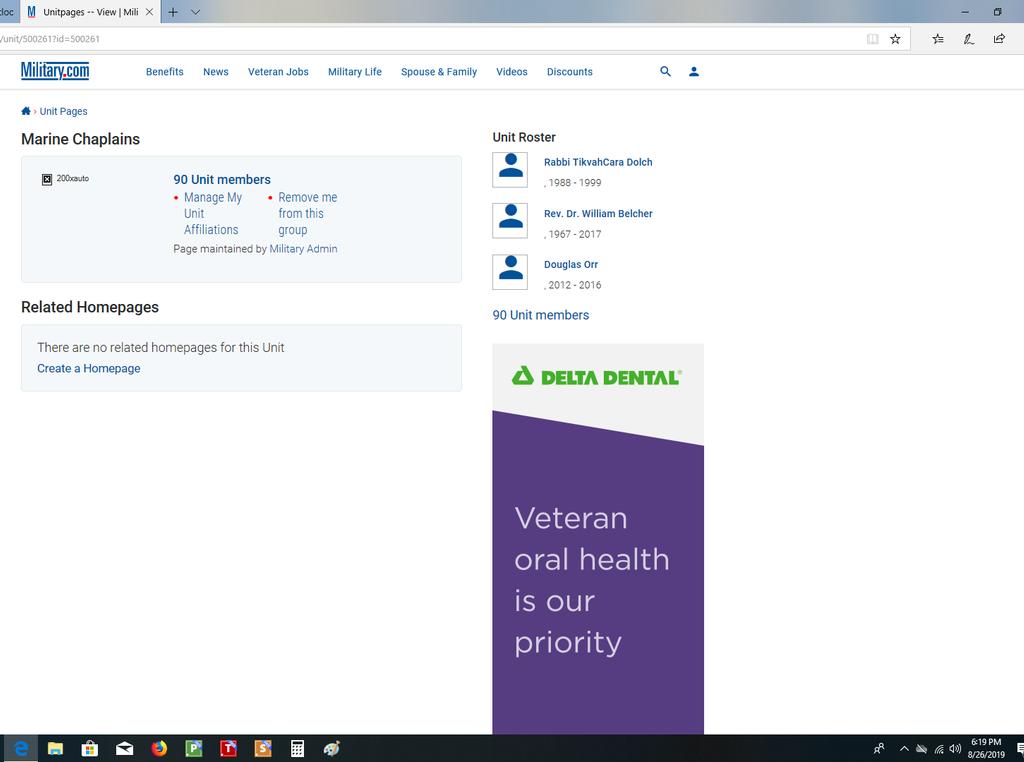This screenshot has width=1024, height=762.
Task: Select the Spouse & Family menu item
Action: coord(438,72)
